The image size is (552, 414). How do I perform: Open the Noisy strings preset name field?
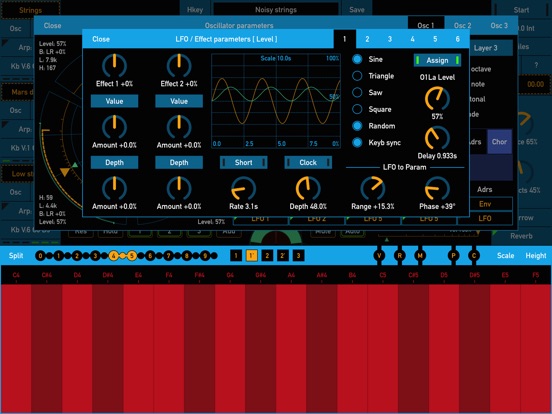coord(276,10)
